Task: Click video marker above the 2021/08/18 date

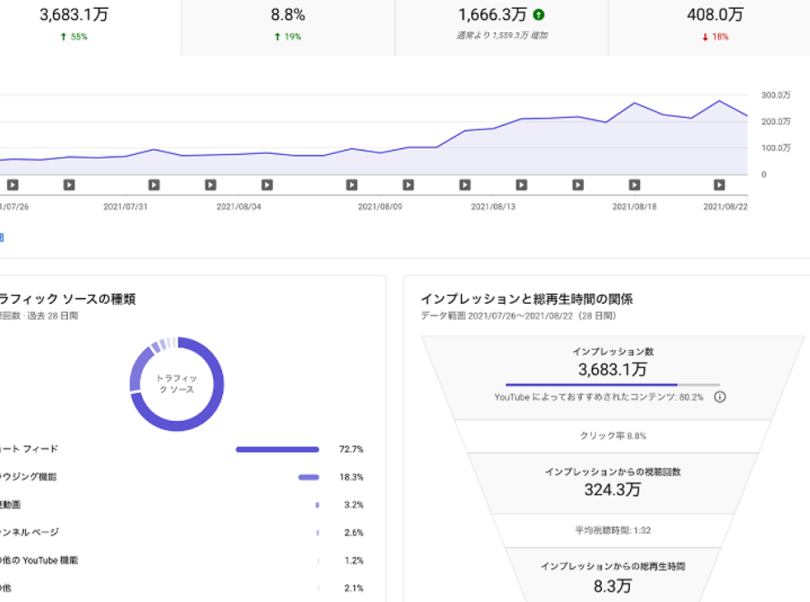Action: point(634,185)
